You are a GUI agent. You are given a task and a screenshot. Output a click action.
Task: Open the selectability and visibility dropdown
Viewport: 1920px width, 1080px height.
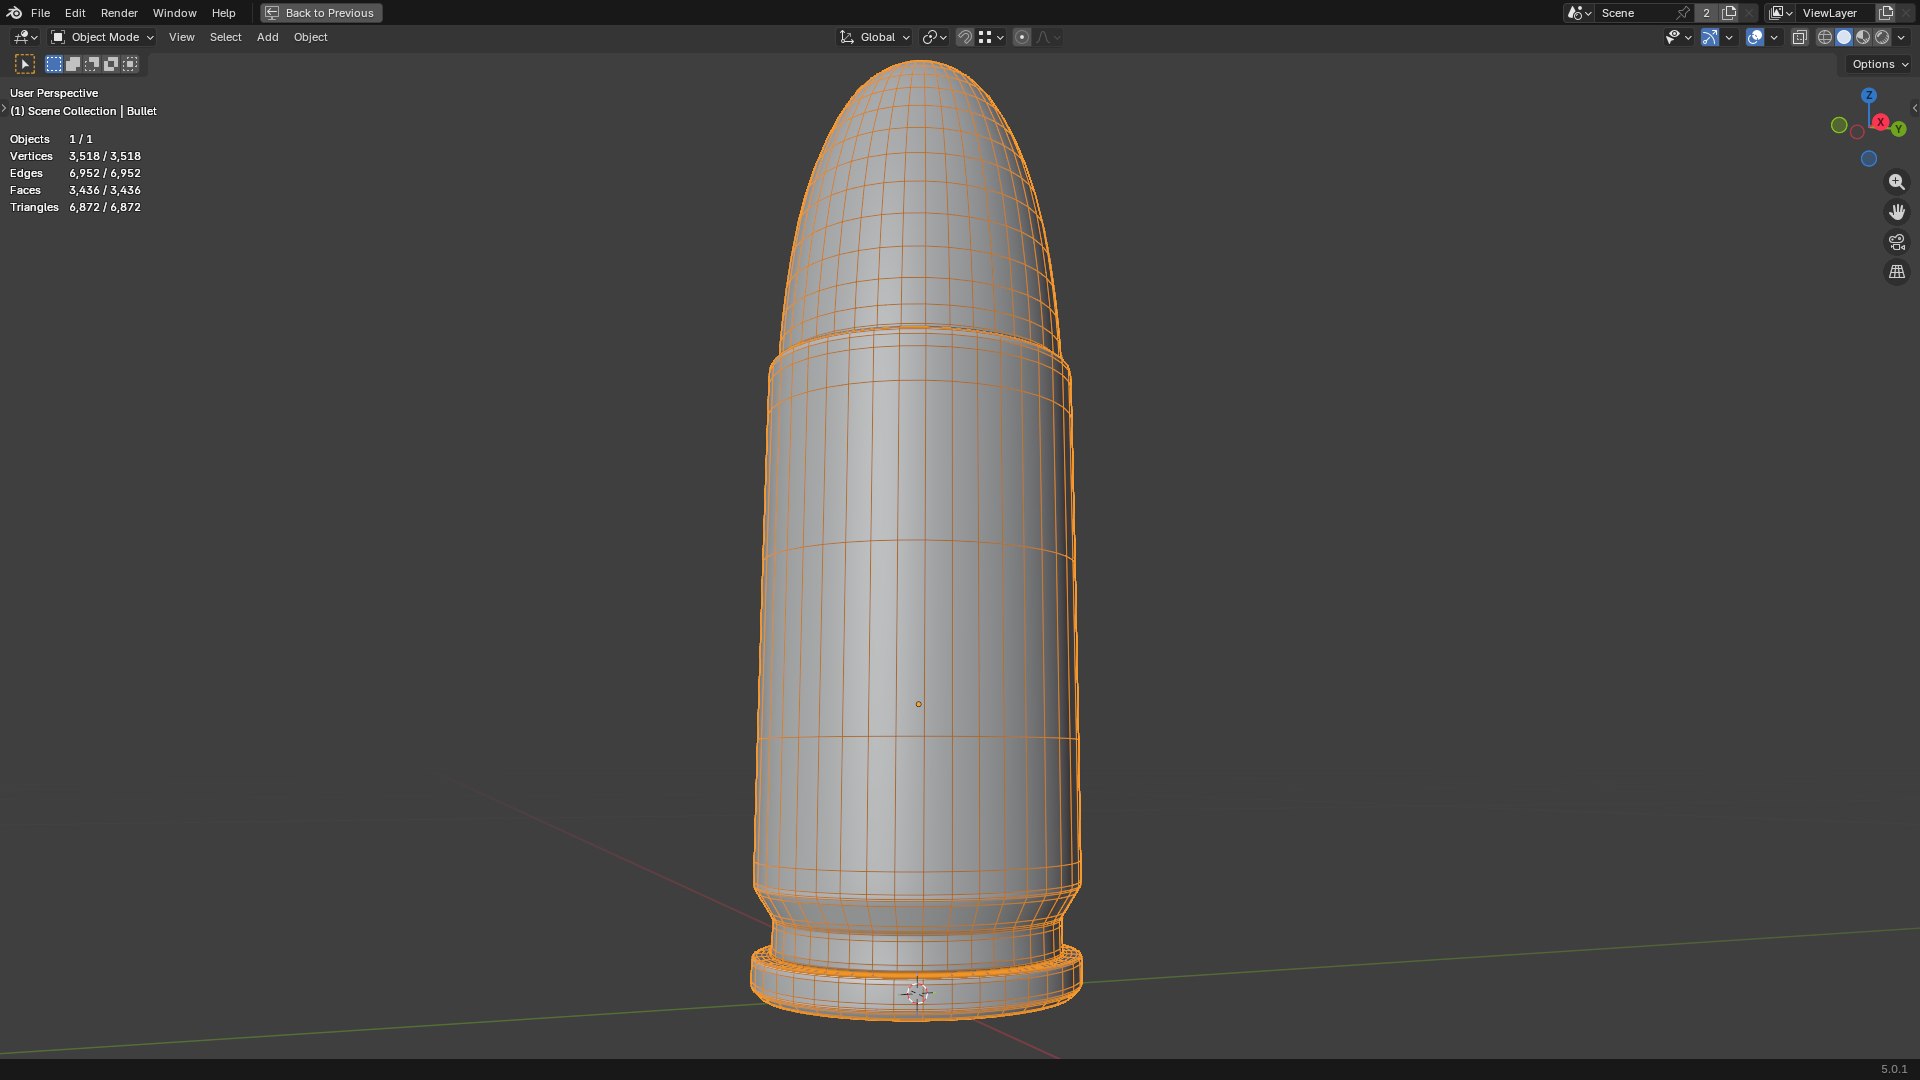(1678, 37)
